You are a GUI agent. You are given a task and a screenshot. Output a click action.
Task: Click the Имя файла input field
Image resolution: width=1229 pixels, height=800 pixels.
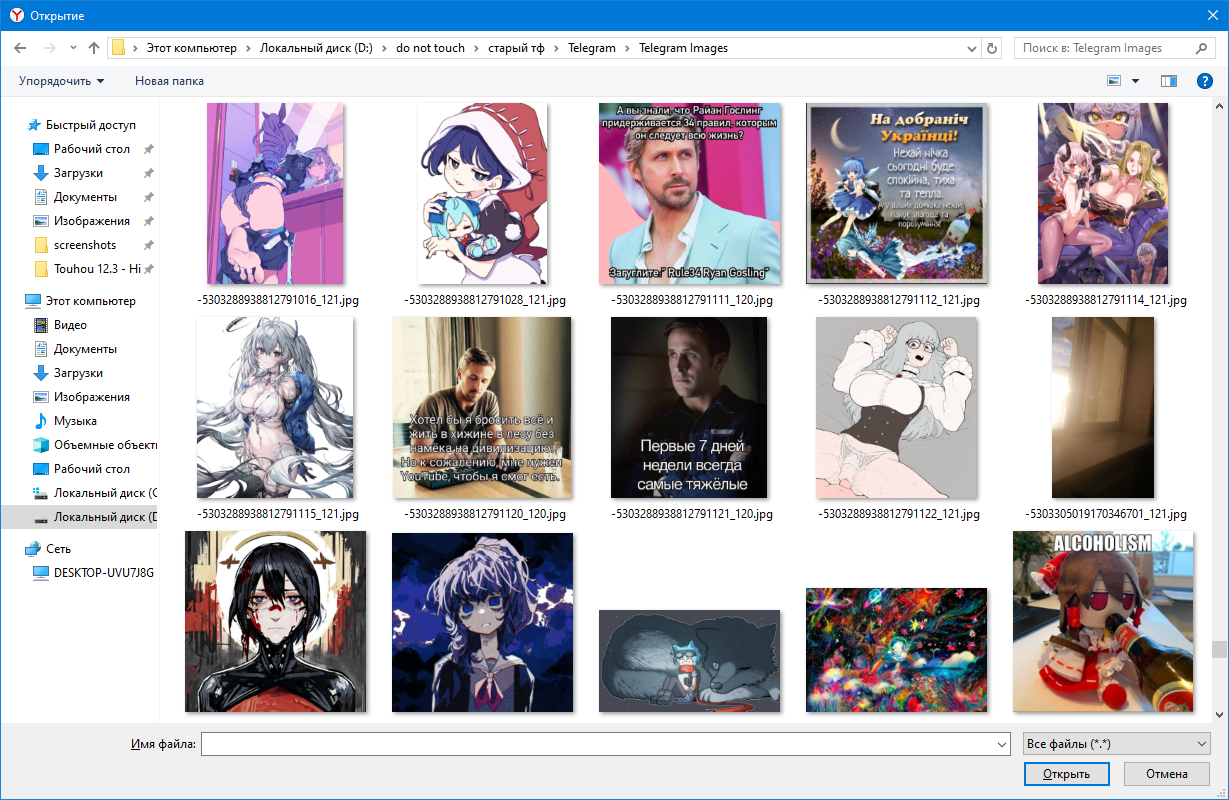pyautogui.click(x=599, y=744)
